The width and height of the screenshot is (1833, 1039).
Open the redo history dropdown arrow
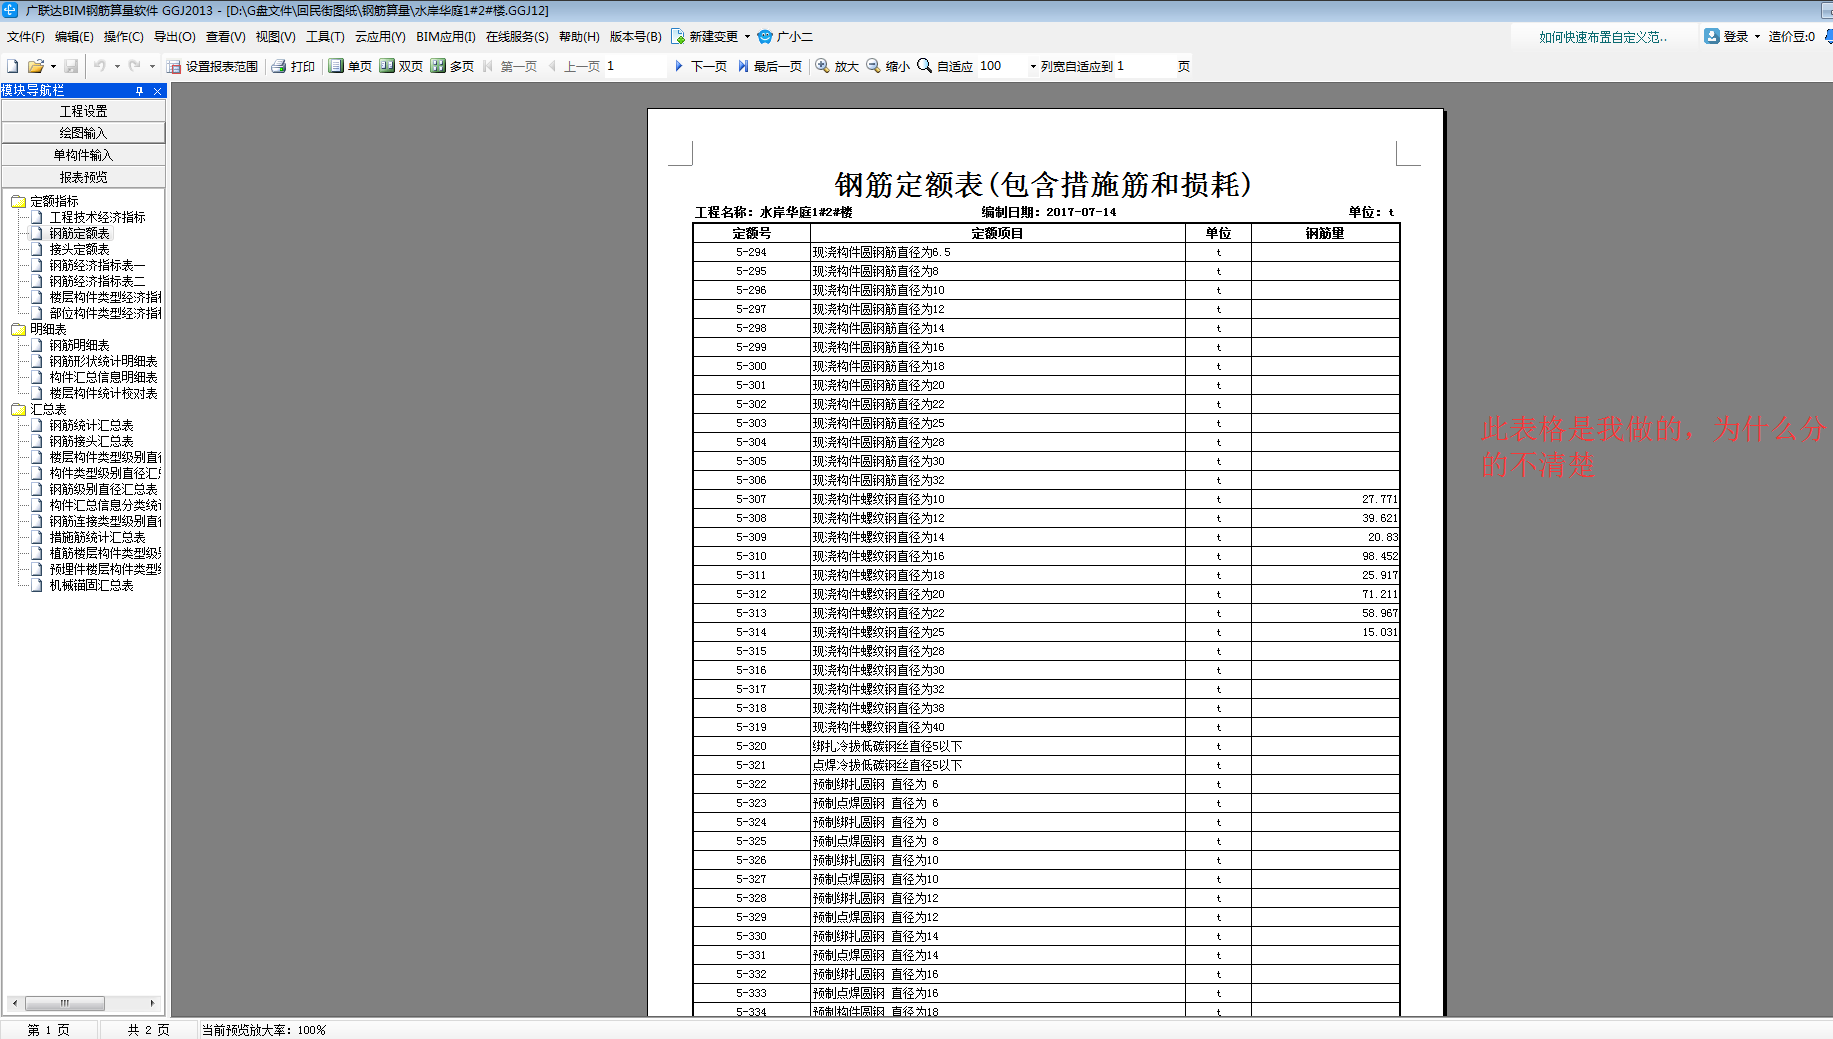(152, 66)
